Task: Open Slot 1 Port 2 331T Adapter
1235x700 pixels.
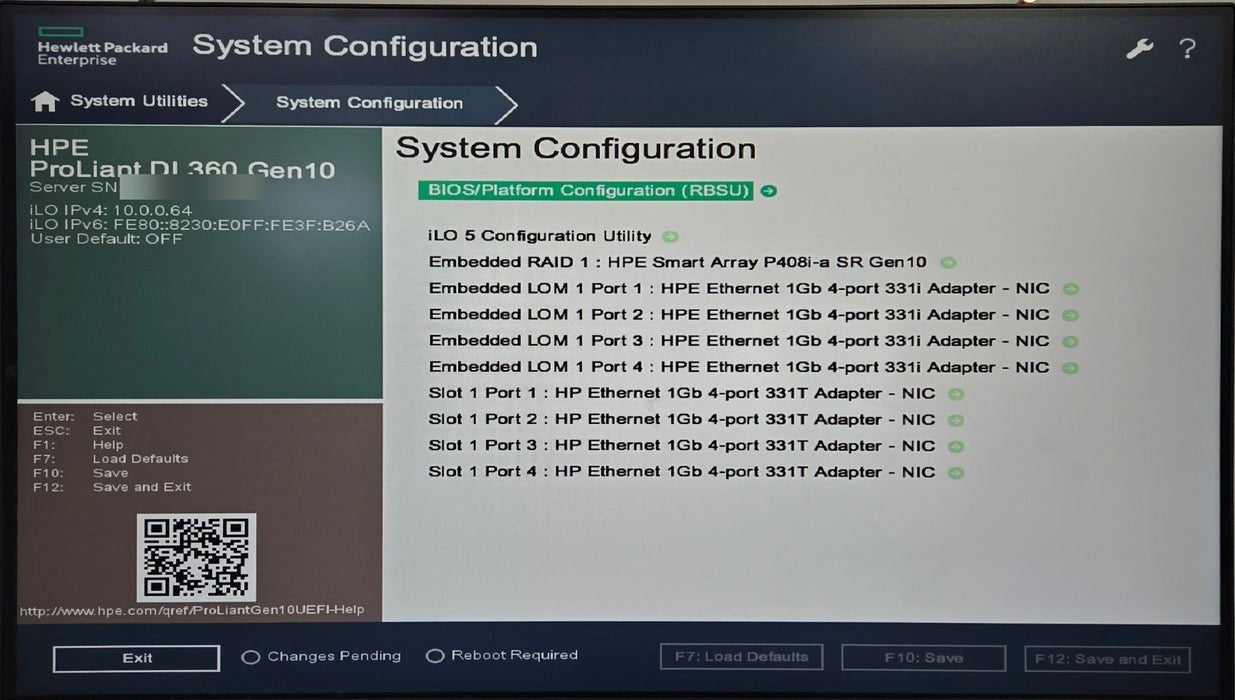Action: coord(682,419)
